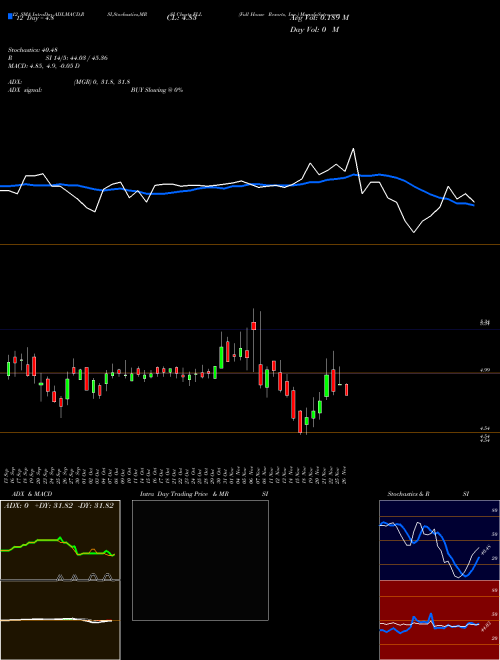Select the '12 Day' moving average label

click(x=35, y=18)
